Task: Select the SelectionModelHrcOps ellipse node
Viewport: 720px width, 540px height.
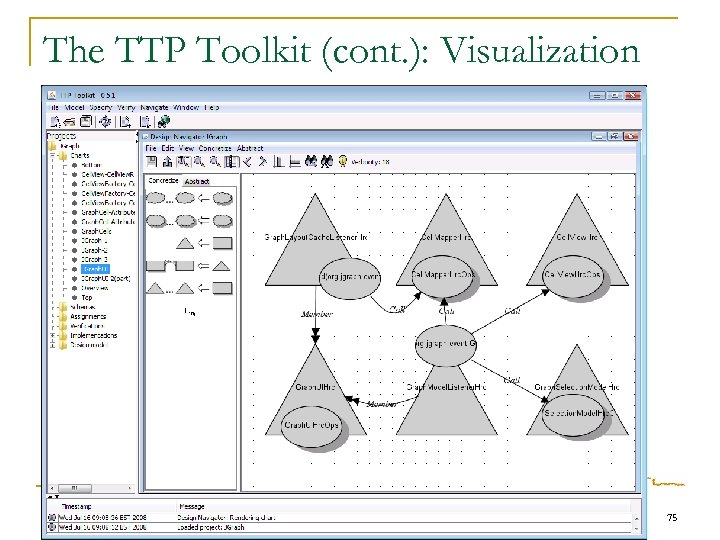Action: point(573,414)
